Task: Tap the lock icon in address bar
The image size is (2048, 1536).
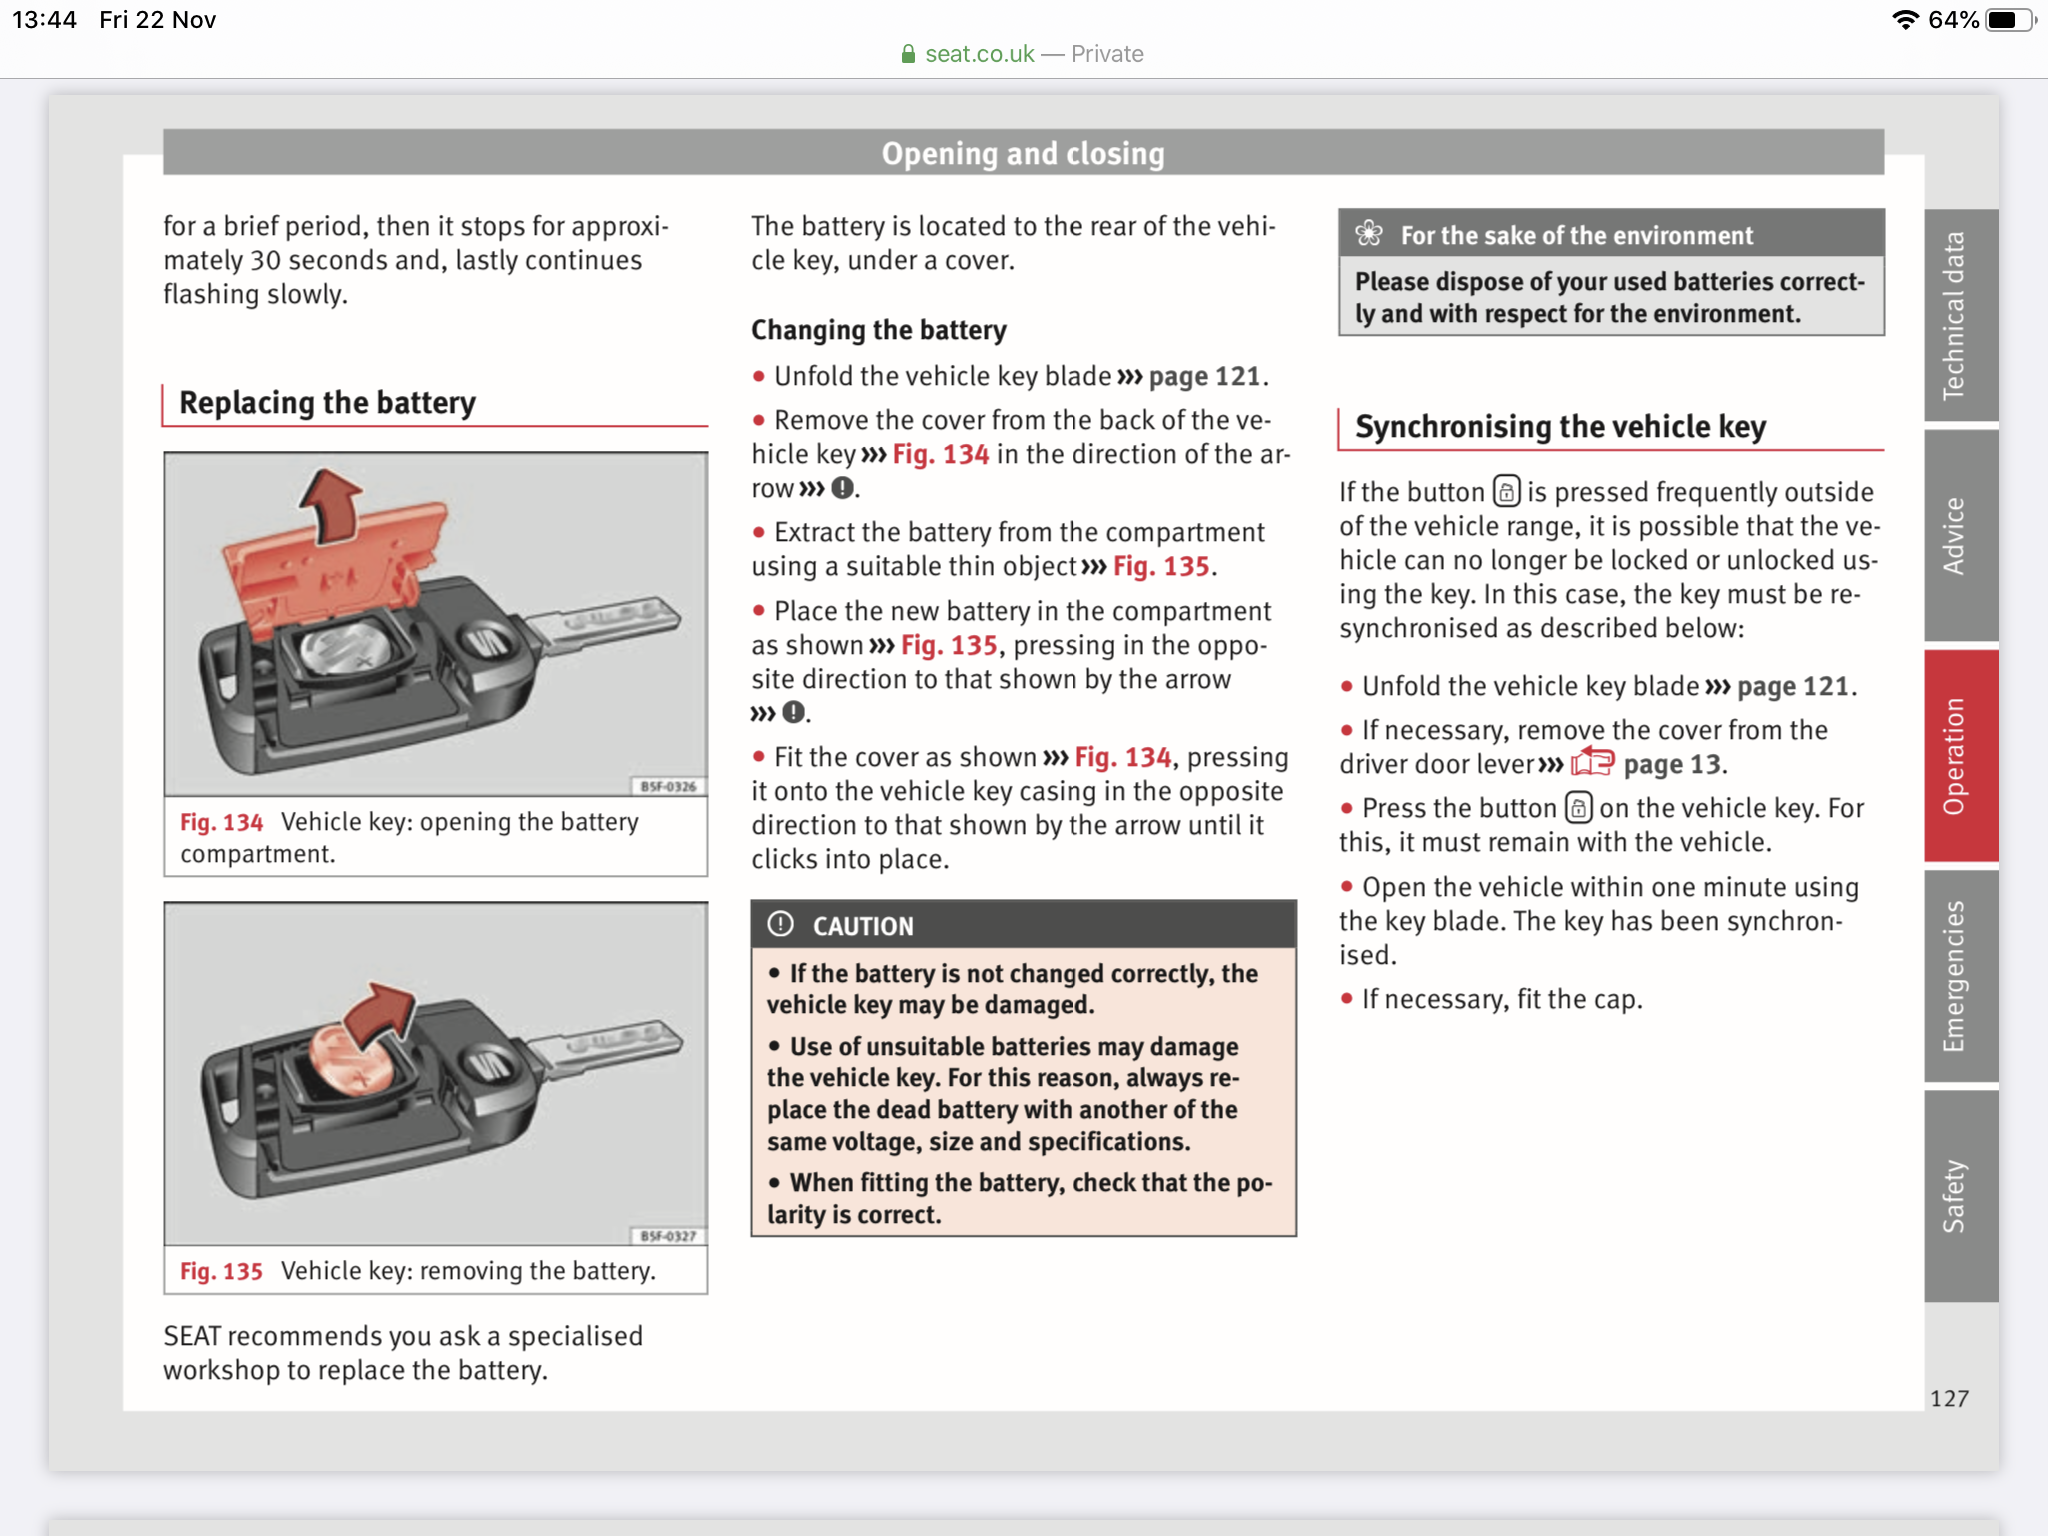Action: point(908,54)
